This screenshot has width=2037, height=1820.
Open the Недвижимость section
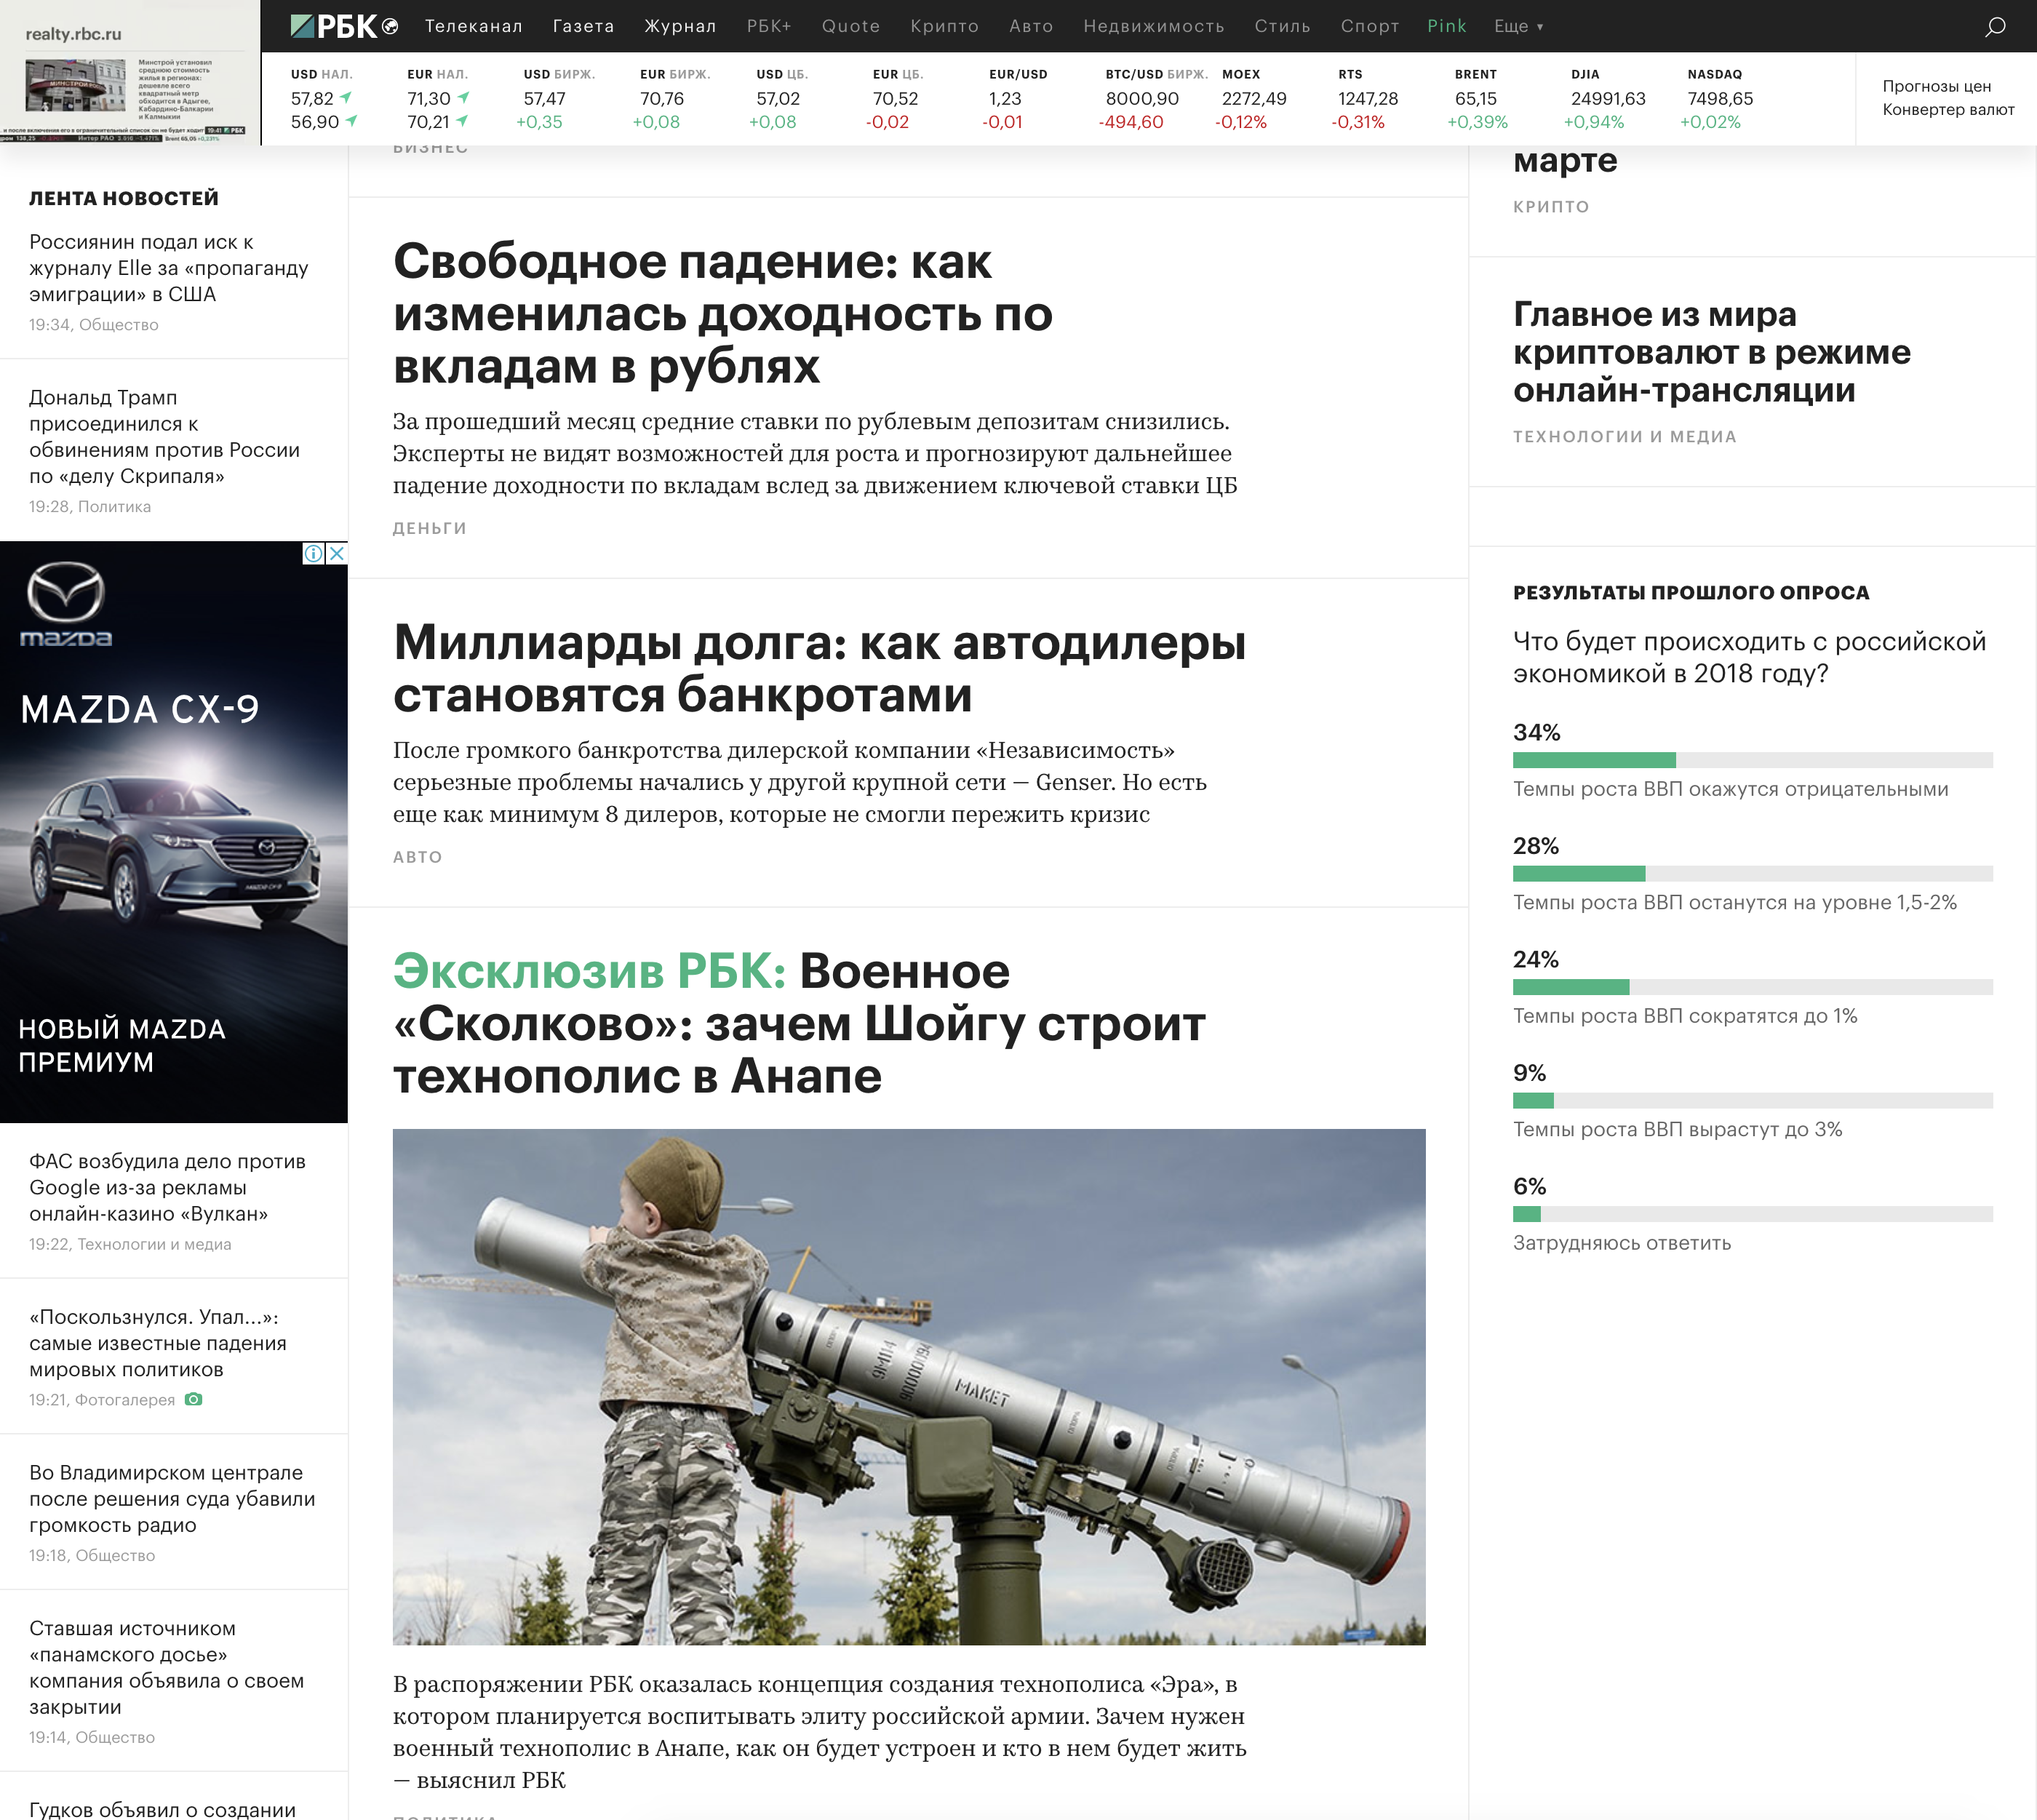1153,26
